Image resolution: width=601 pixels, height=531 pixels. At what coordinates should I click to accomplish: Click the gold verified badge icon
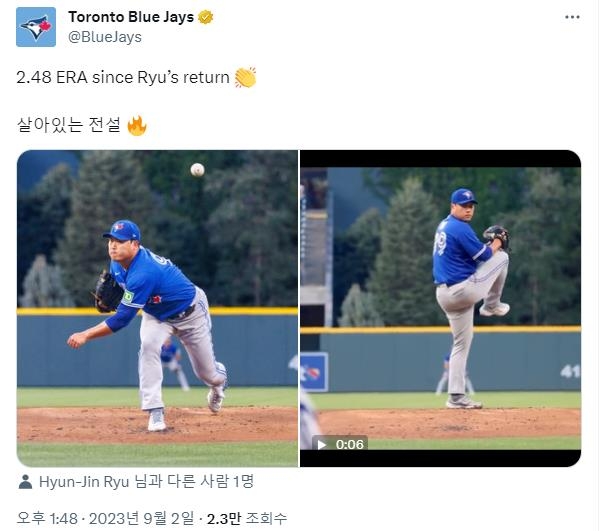click(x=205, y=17)
